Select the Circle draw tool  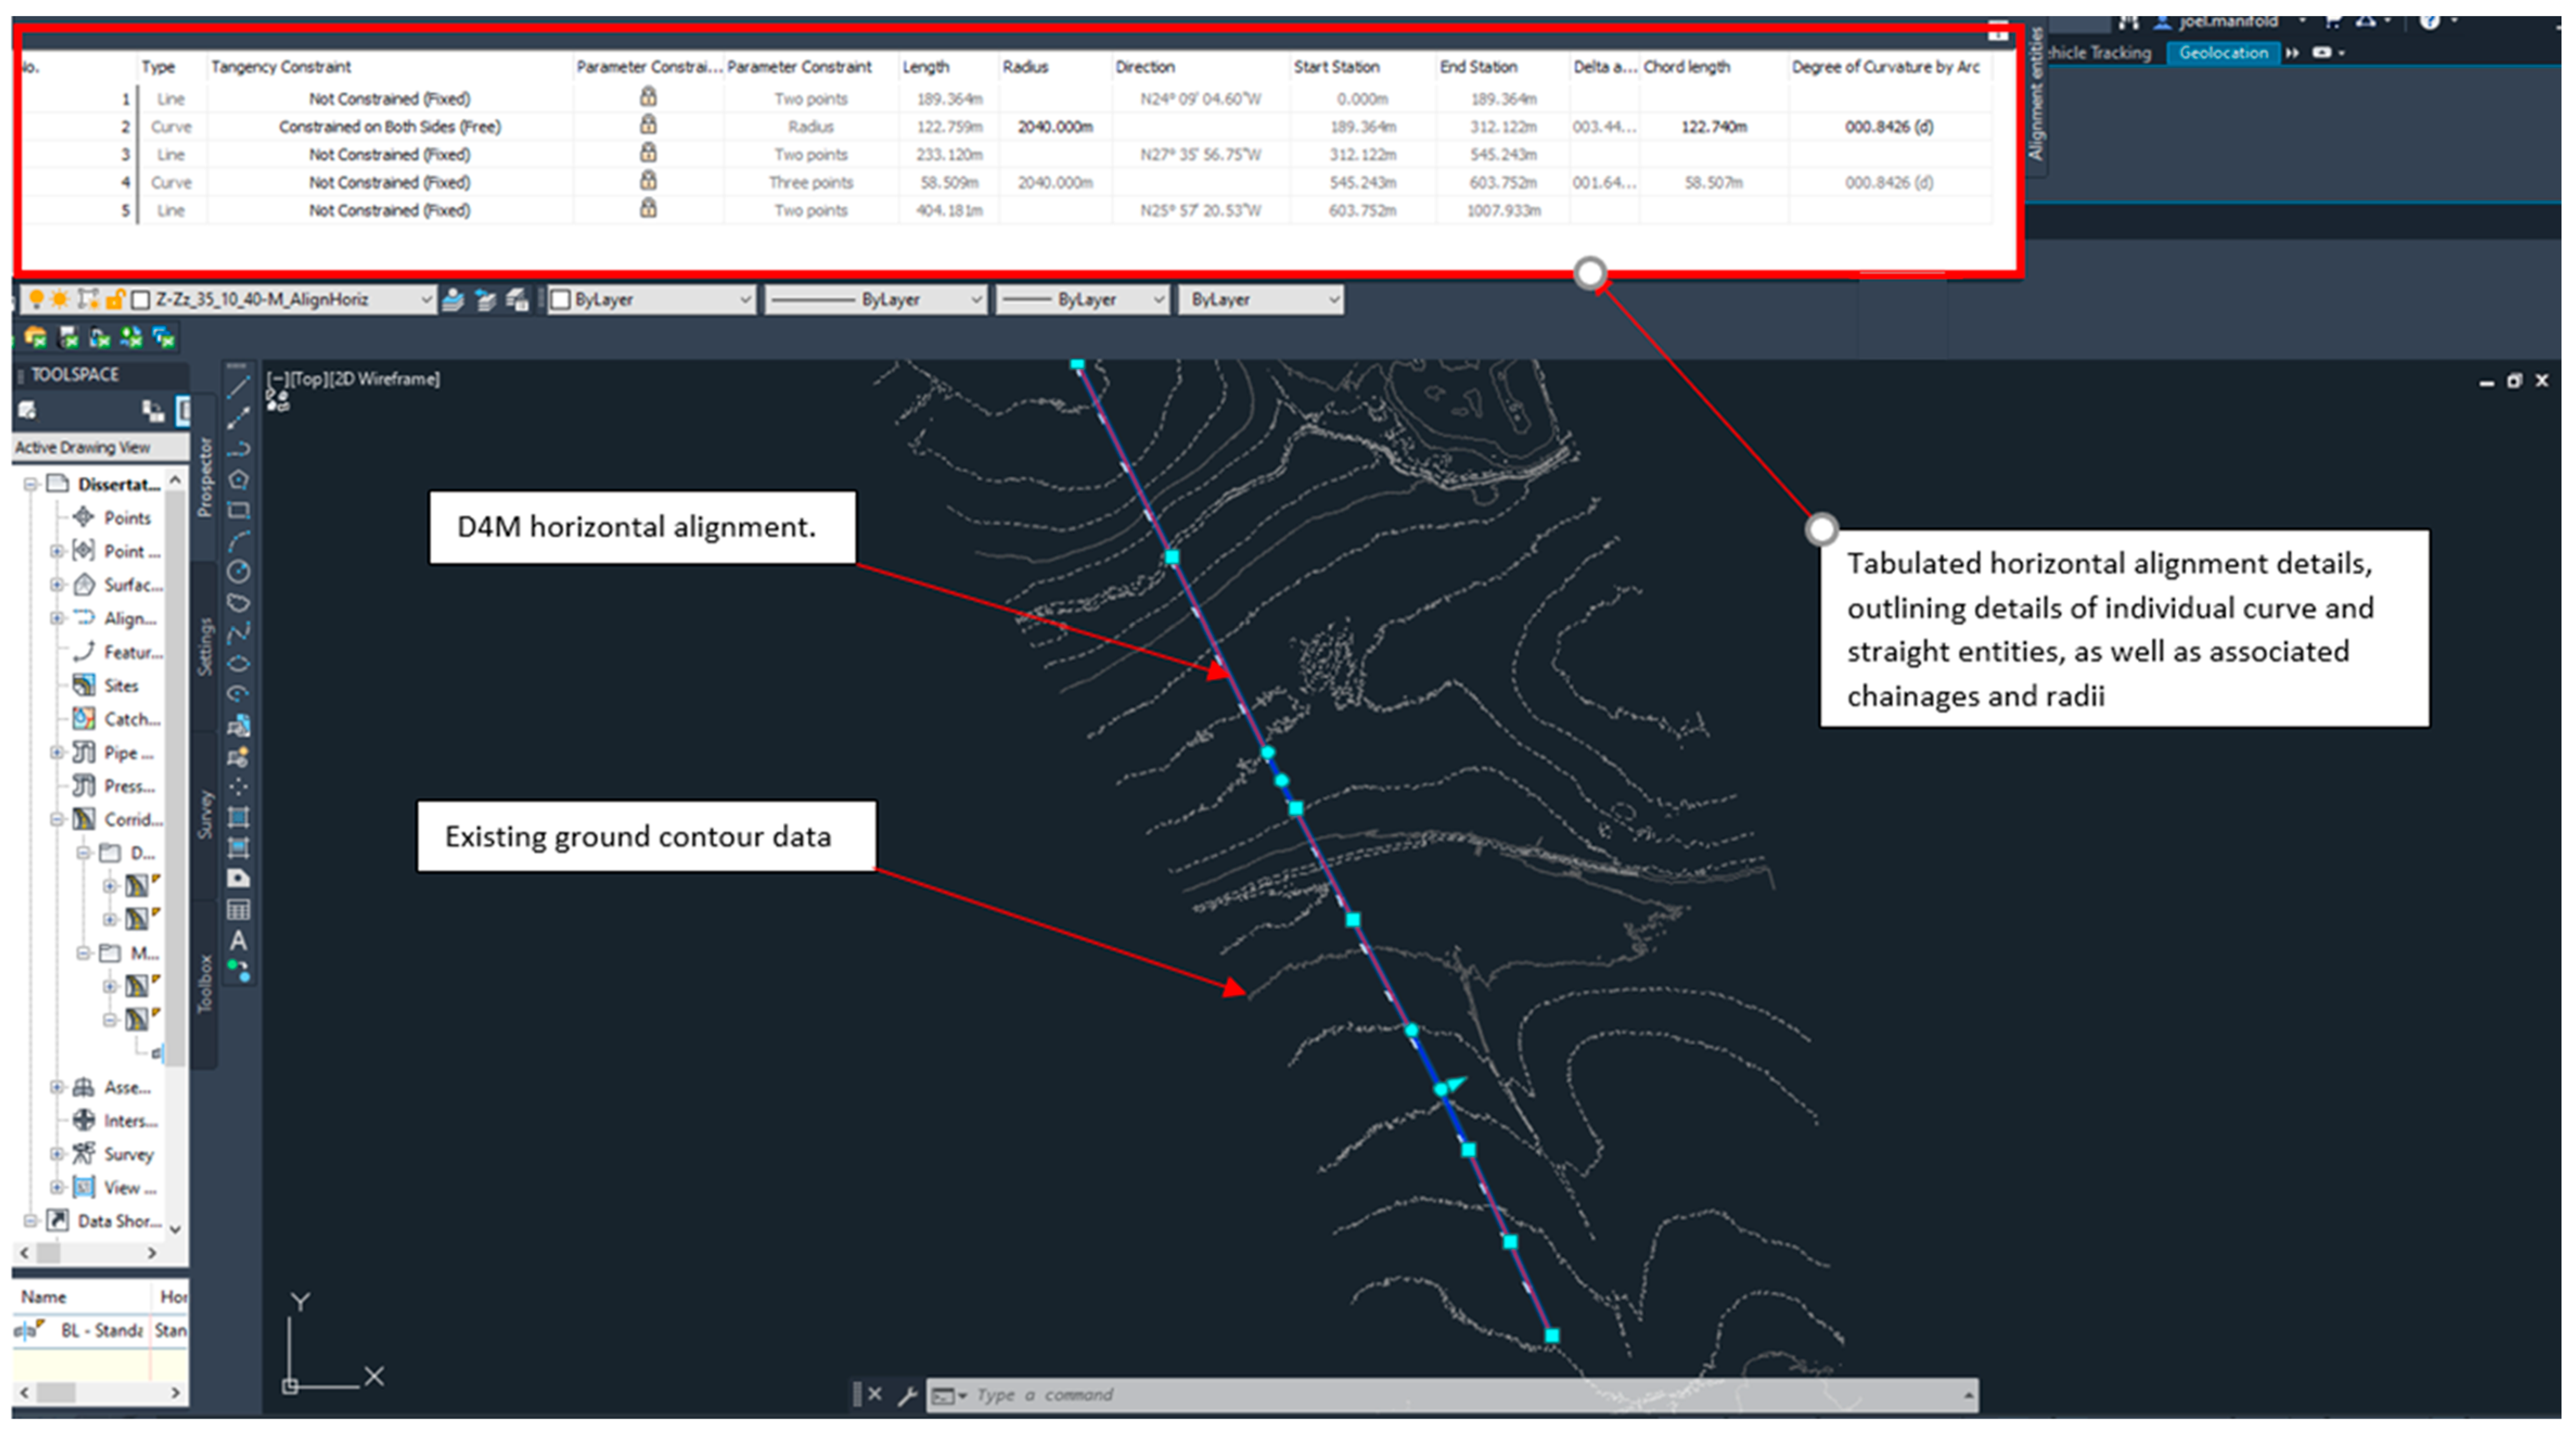[x=238, y=572]
